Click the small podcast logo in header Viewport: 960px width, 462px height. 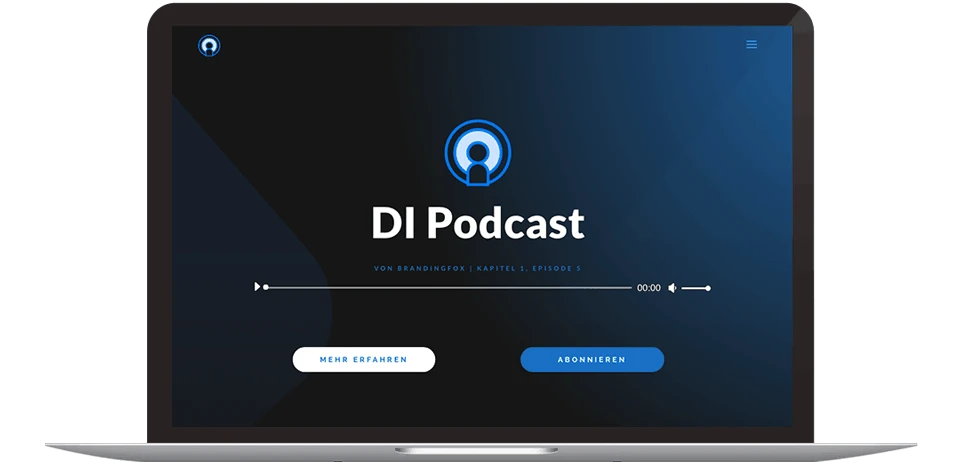209,46
